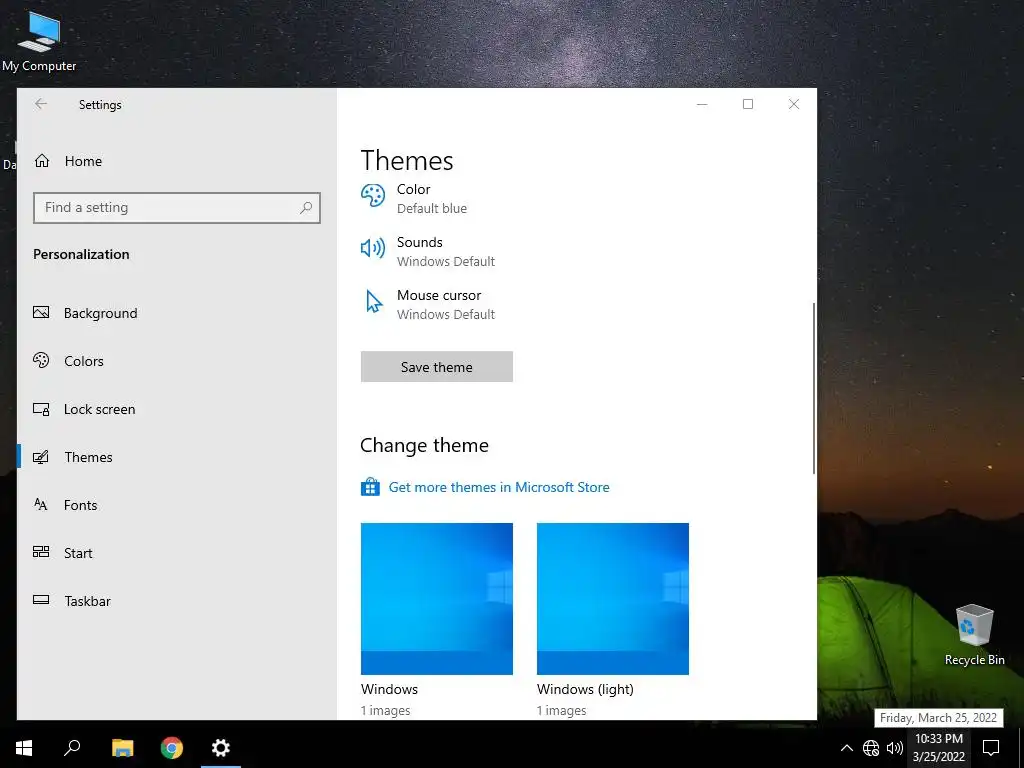Click the Lock screen icon
Image resolution: width=1024 pixels, height=768 pixels.
click(x=41, y=409)
